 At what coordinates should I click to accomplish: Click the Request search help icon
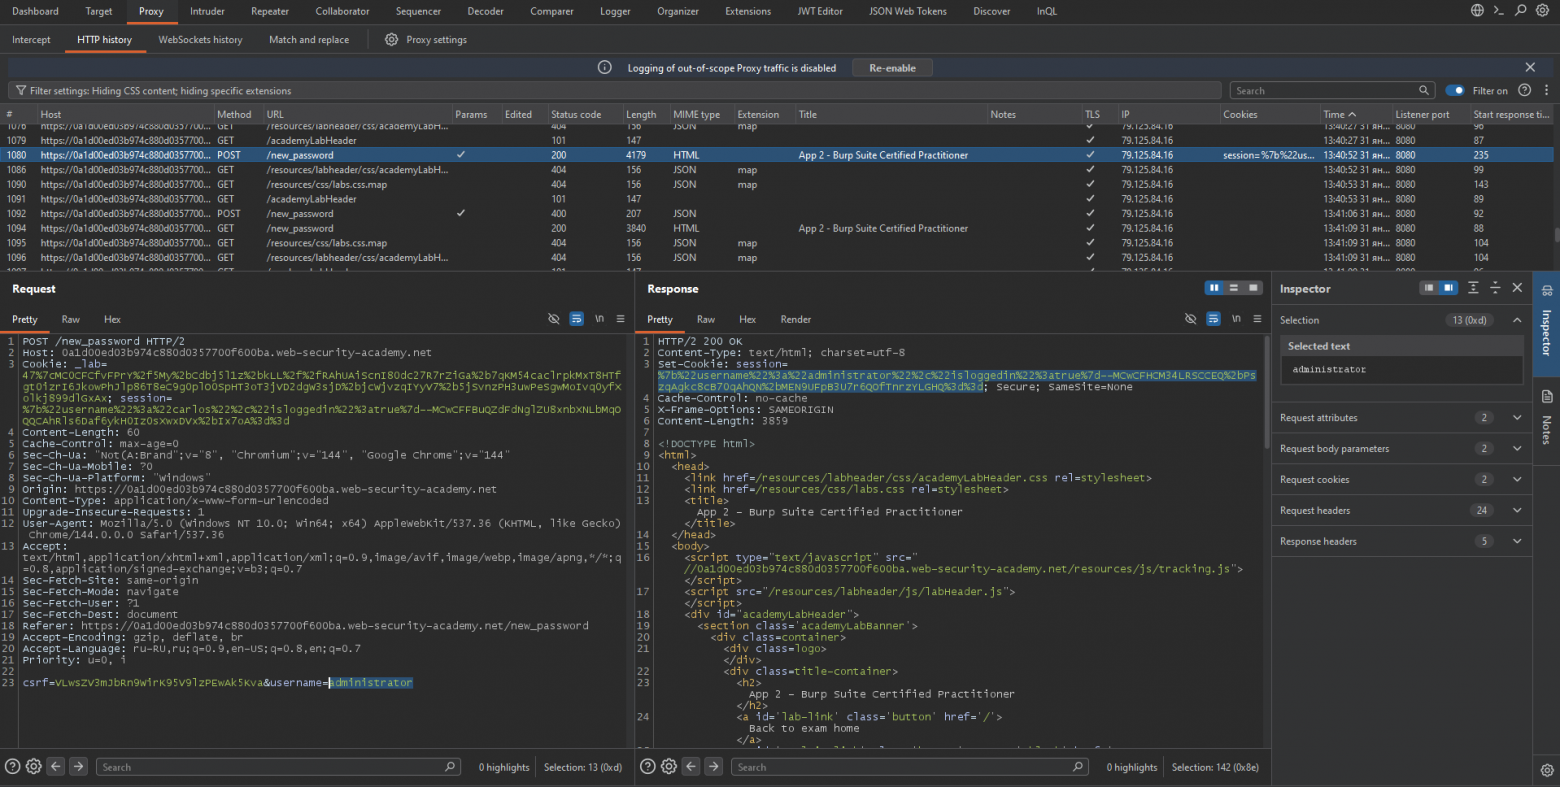coord(12,767)
